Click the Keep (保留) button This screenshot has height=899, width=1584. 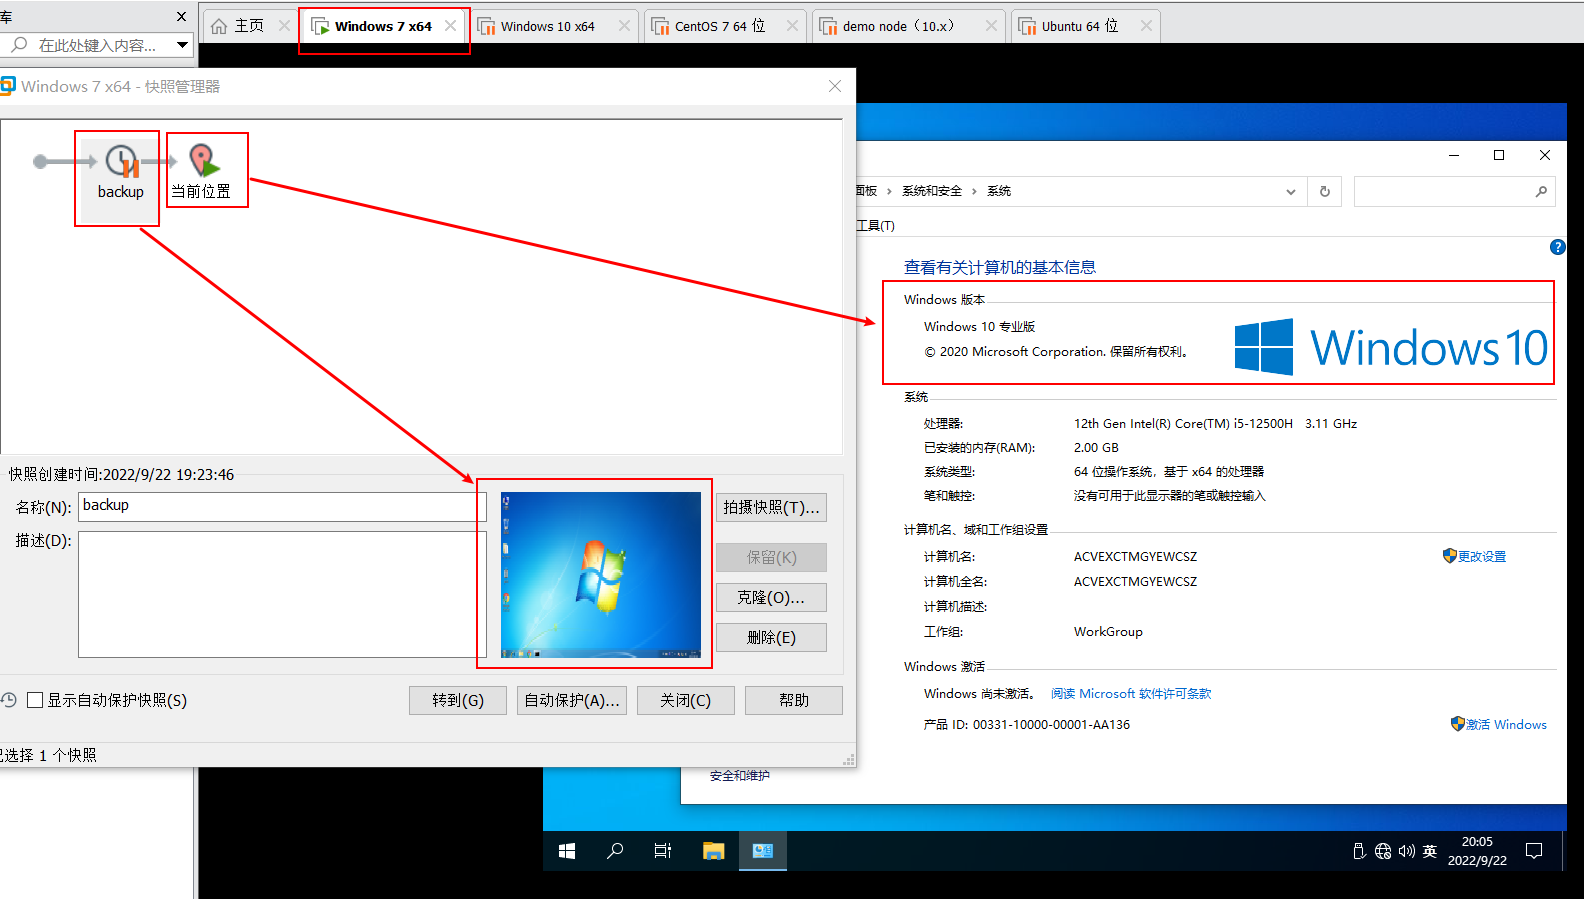point(771,557)
